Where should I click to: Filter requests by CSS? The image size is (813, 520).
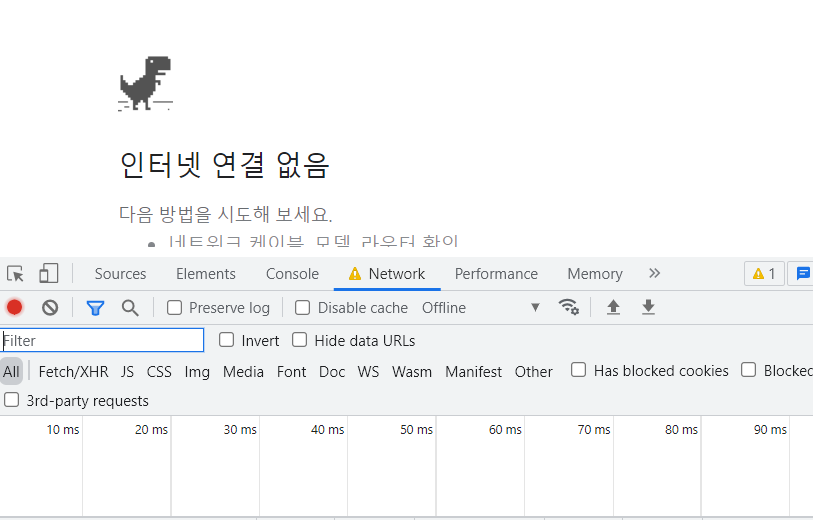click(x=159, y=372)
